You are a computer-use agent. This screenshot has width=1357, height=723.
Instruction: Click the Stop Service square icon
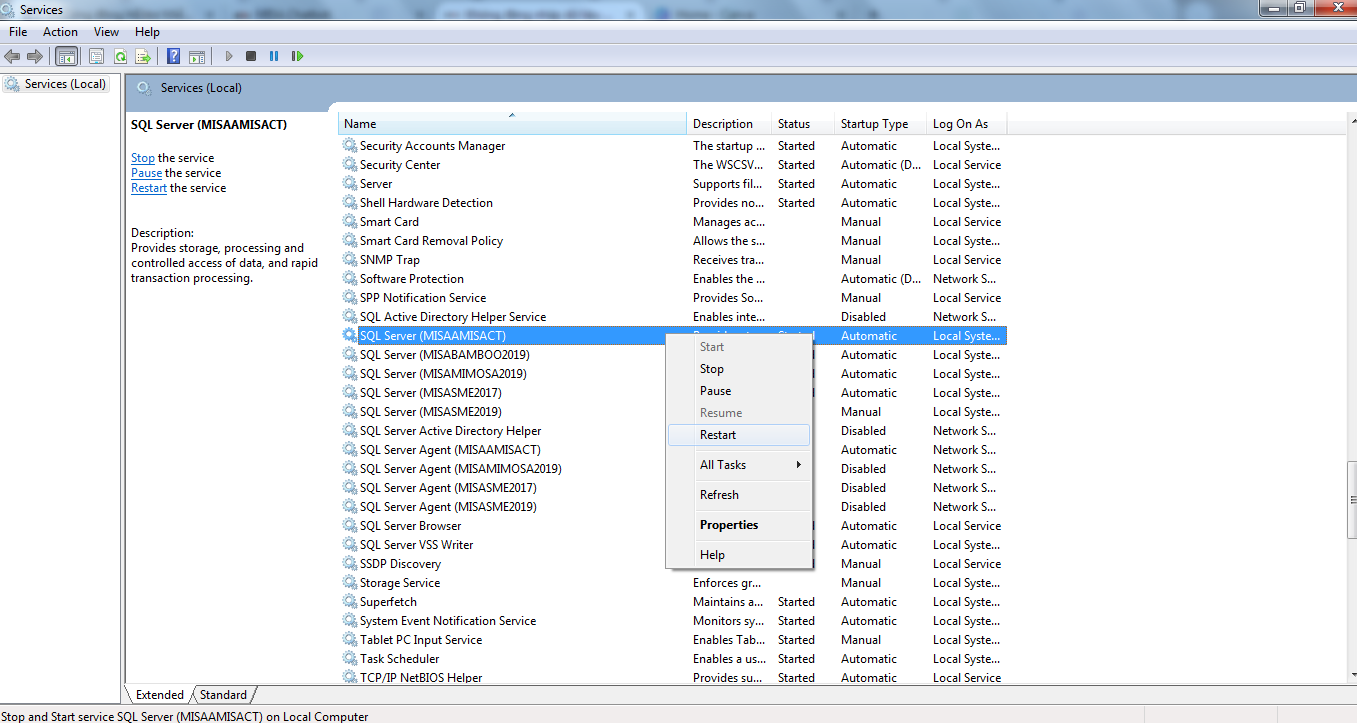click(251, 56)
